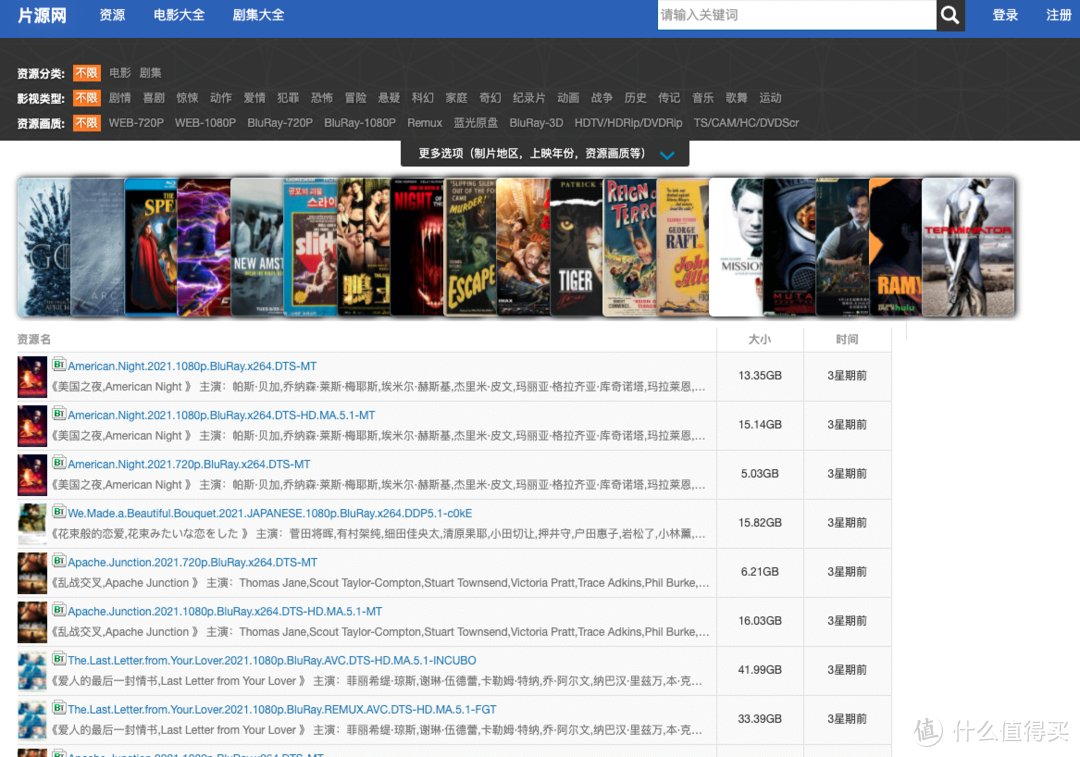Viewport: 1080px width, 757px height.
Task: Select 不限 in 资源分类 filter
Action: click(x=87, y=73)
